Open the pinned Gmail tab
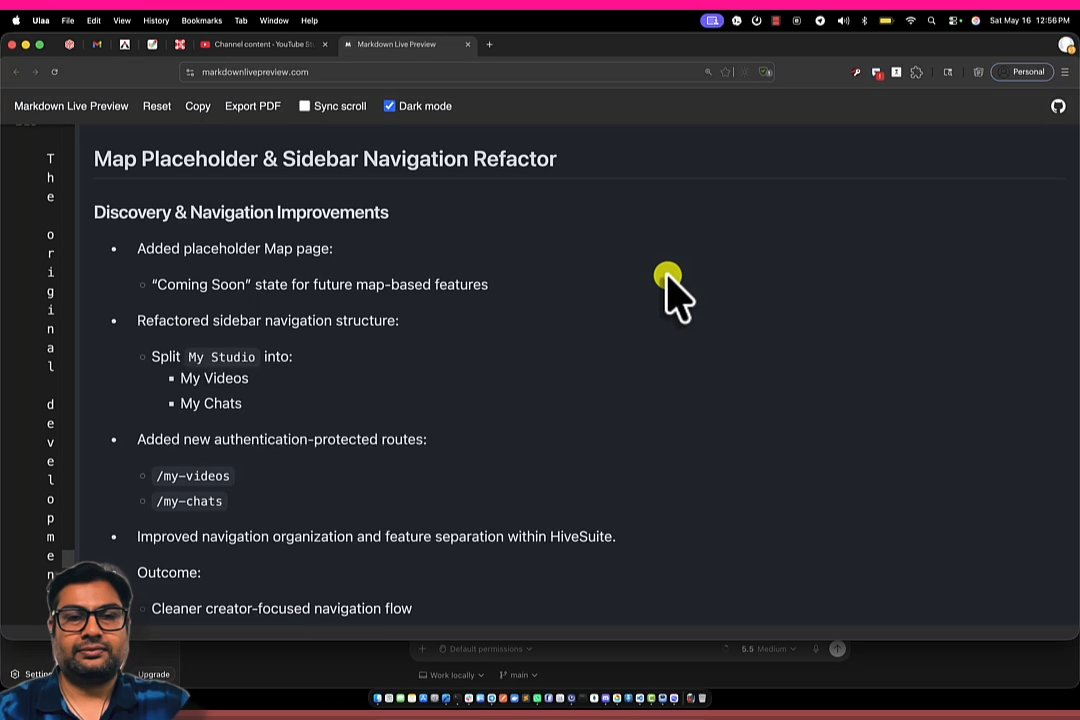The height and width of the screenshot is (720, 1080). tap(97, 44)
